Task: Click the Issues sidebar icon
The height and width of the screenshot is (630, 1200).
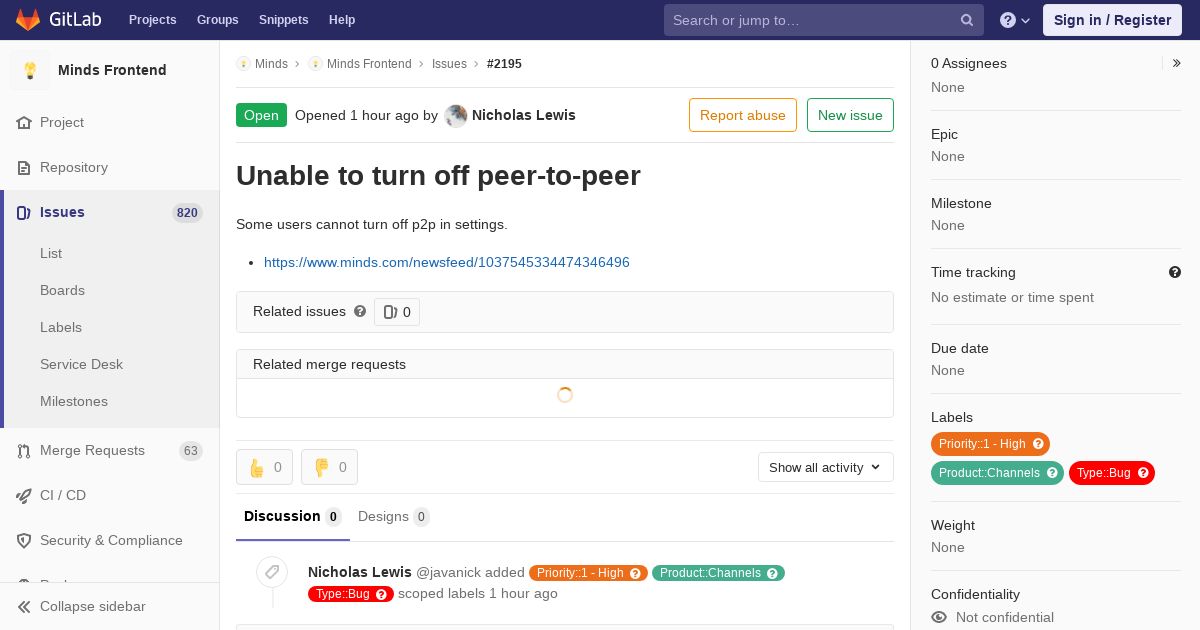Action: 24,212
